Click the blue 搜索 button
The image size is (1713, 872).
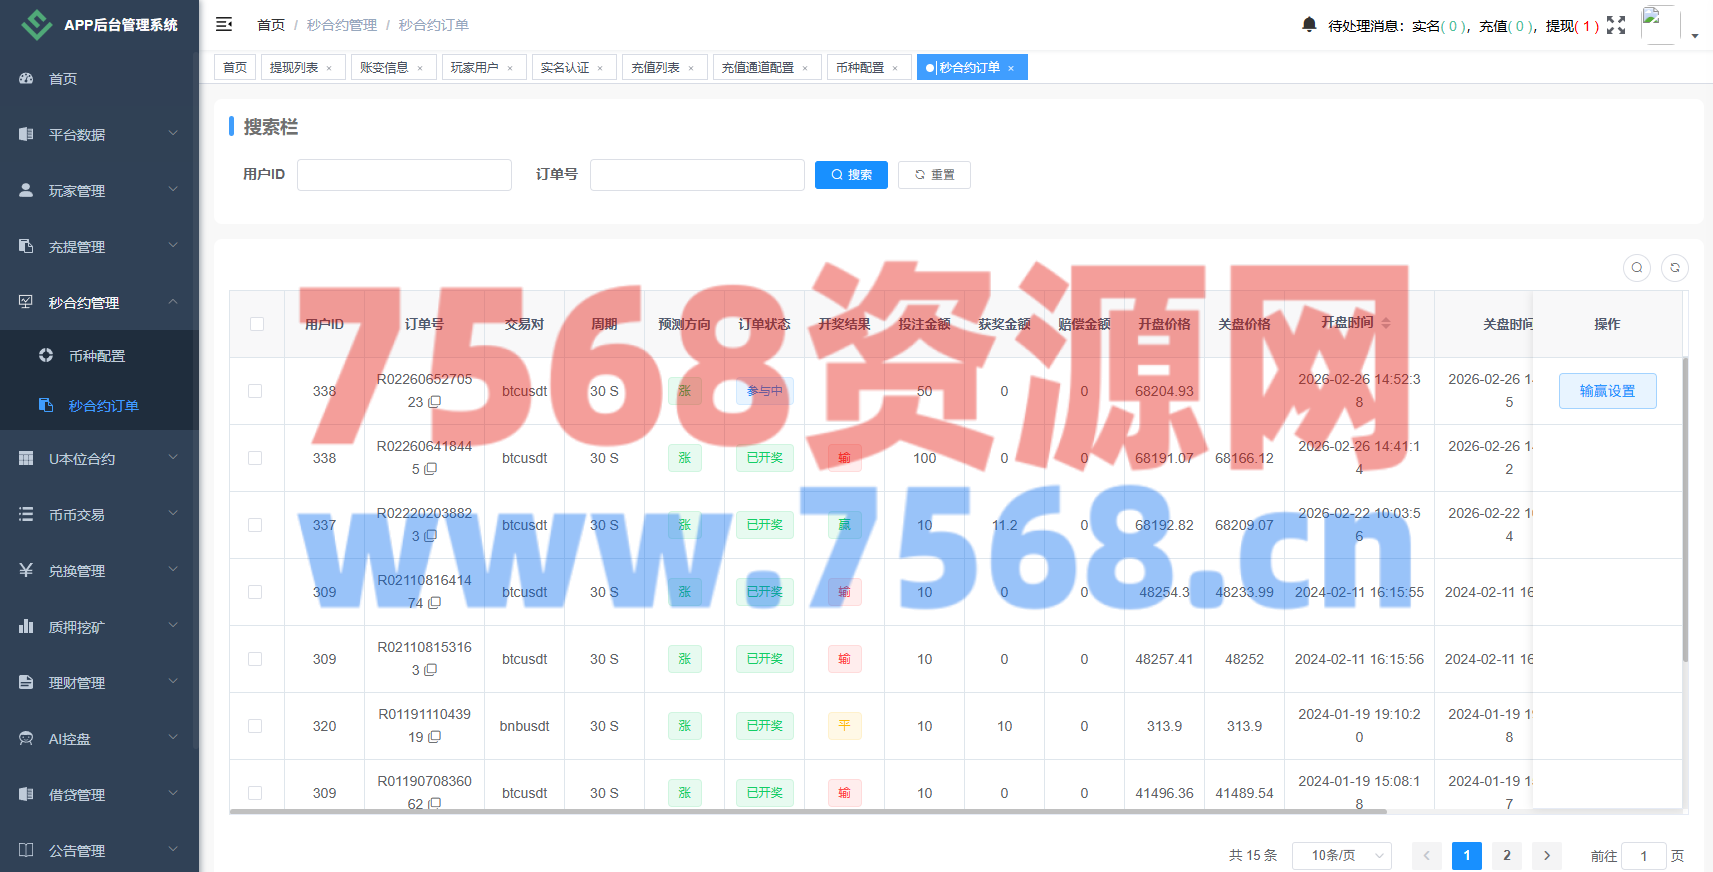[851, 175]
